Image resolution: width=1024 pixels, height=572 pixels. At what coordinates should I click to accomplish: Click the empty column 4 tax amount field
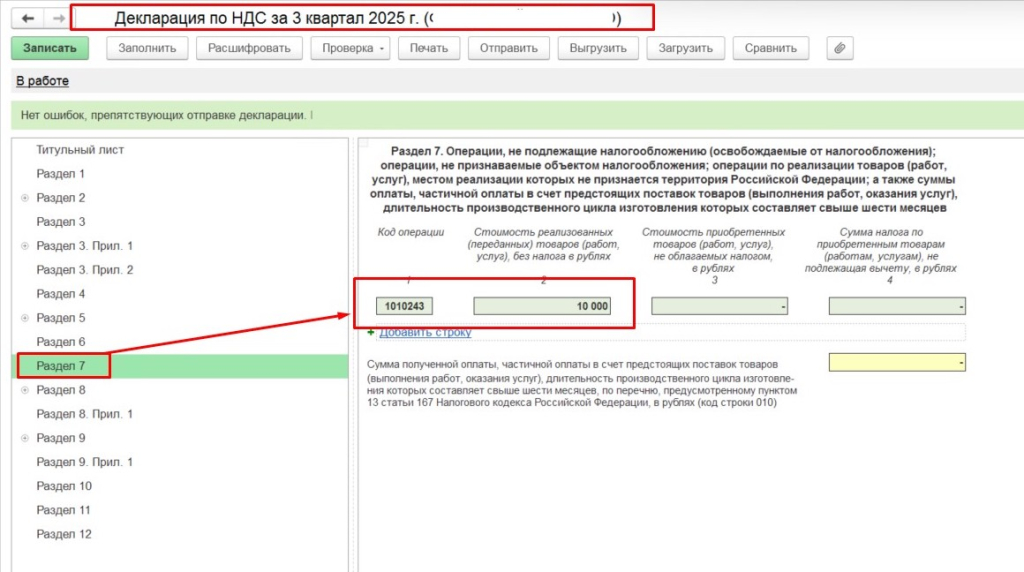(897, 306)
